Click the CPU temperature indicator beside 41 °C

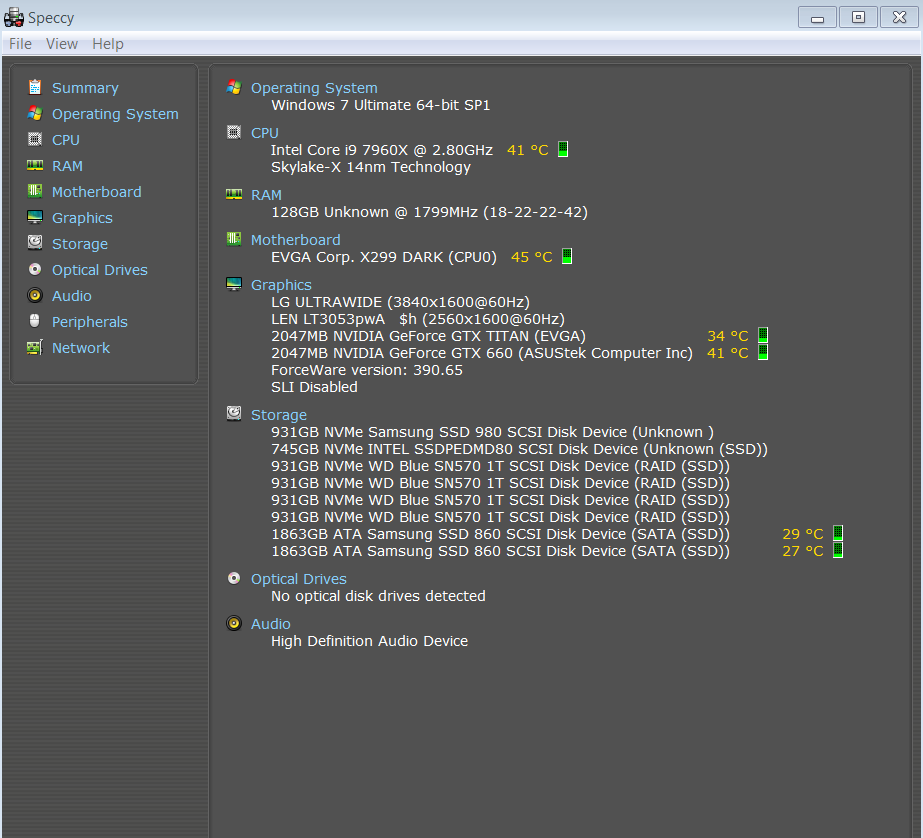pyautogui.click(x=563, y=149)
